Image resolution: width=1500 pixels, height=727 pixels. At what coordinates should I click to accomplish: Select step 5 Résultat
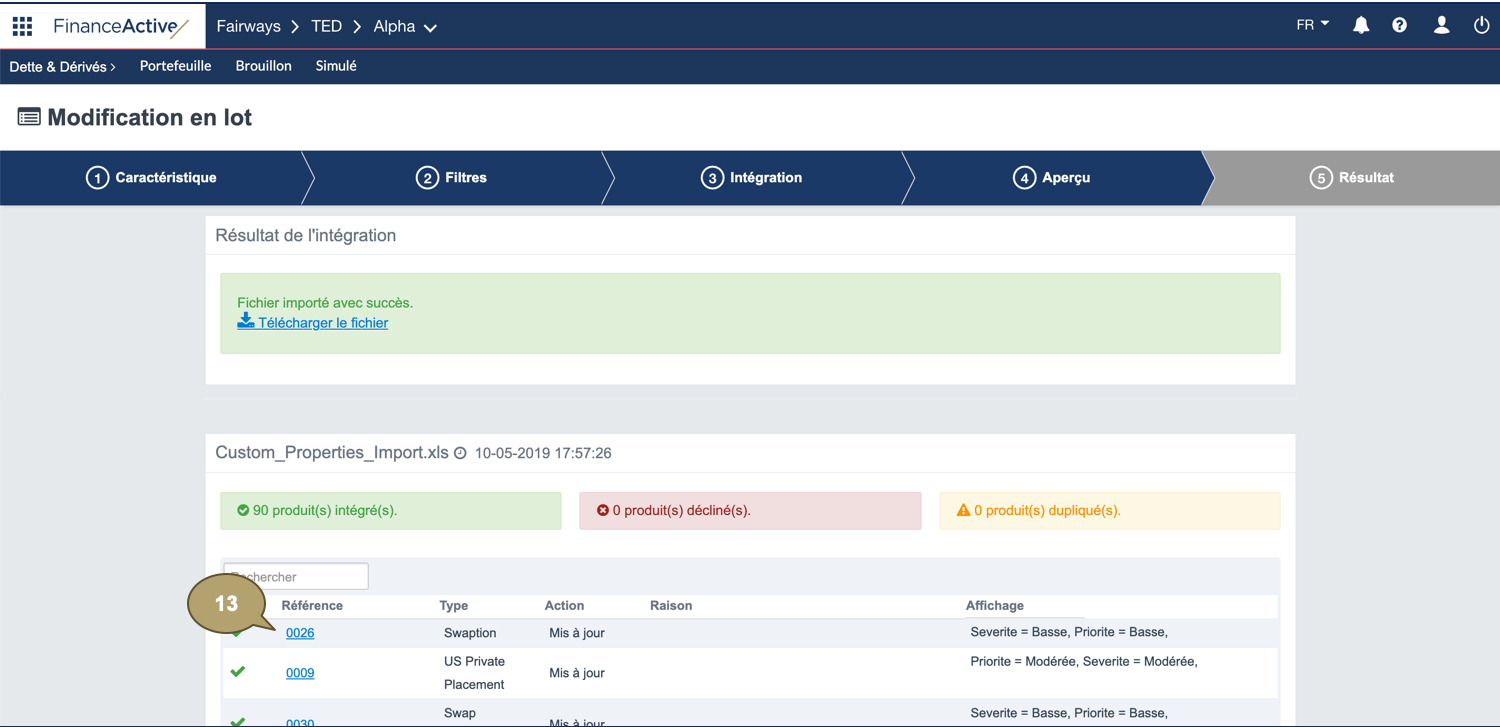tap(1351, 178)
